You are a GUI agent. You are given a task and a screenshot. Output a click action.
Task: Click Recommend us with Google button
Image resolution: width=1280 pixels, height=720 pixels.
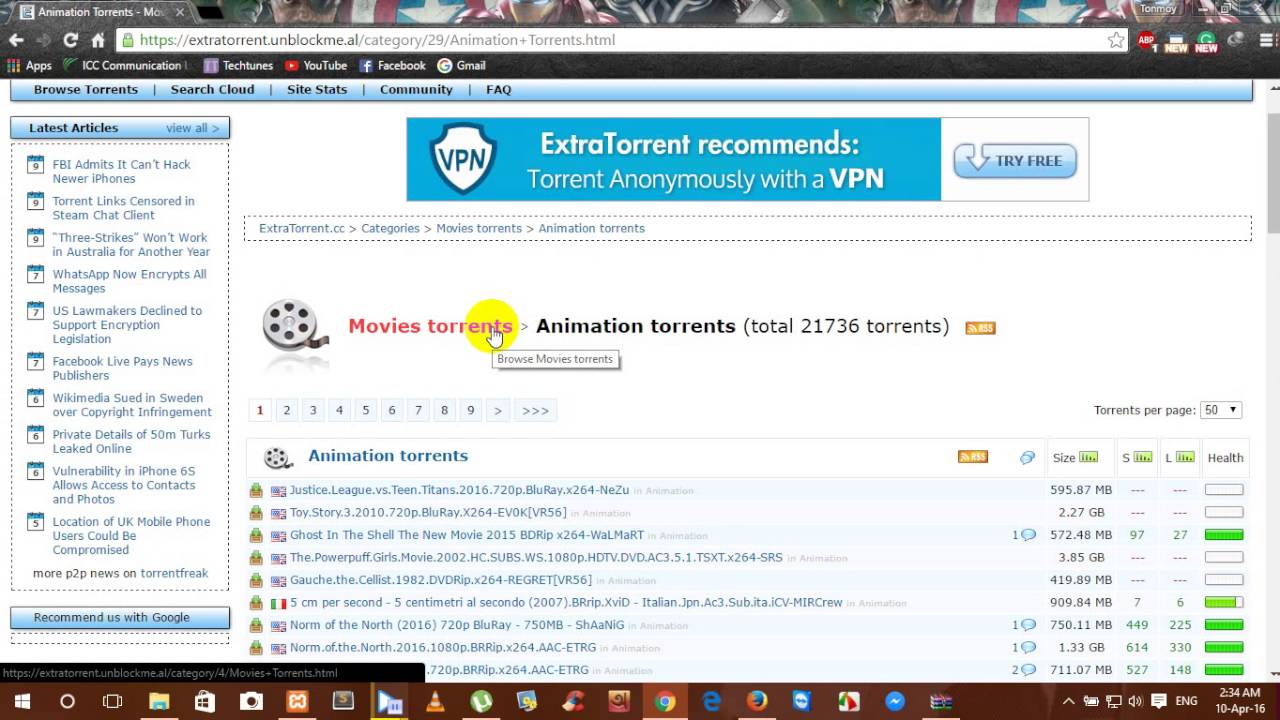click(120, 617)
